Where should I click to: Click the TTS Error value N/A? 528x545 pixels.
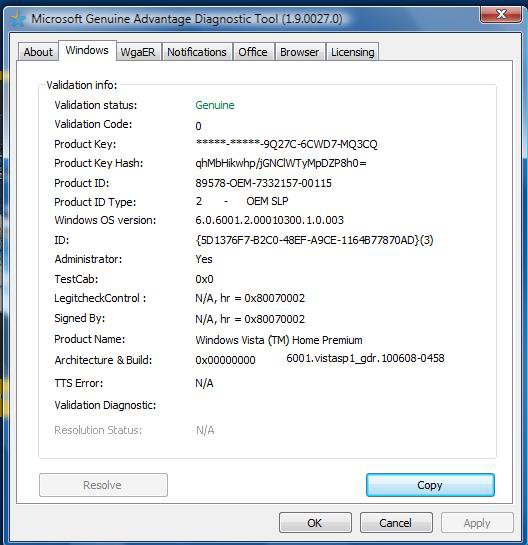coord(204,383)
